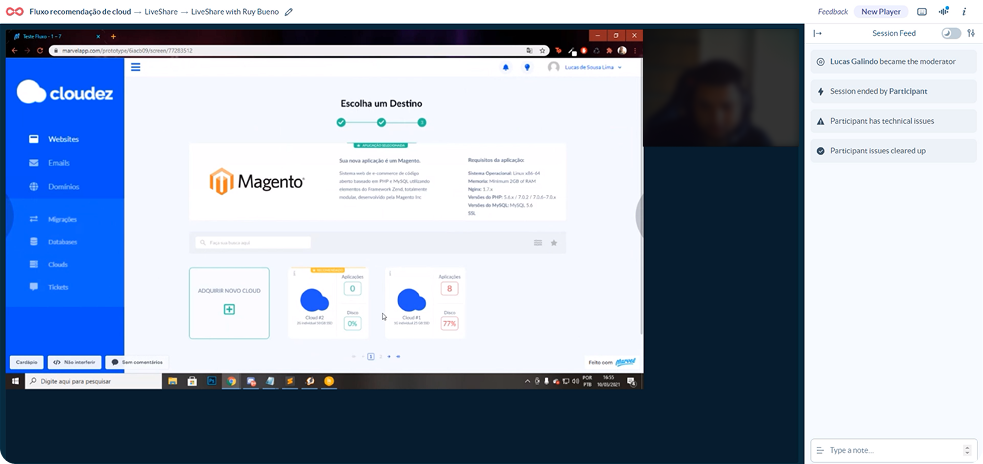Click the Windows taskbar search box
The image size is (983, 464).
93,381
